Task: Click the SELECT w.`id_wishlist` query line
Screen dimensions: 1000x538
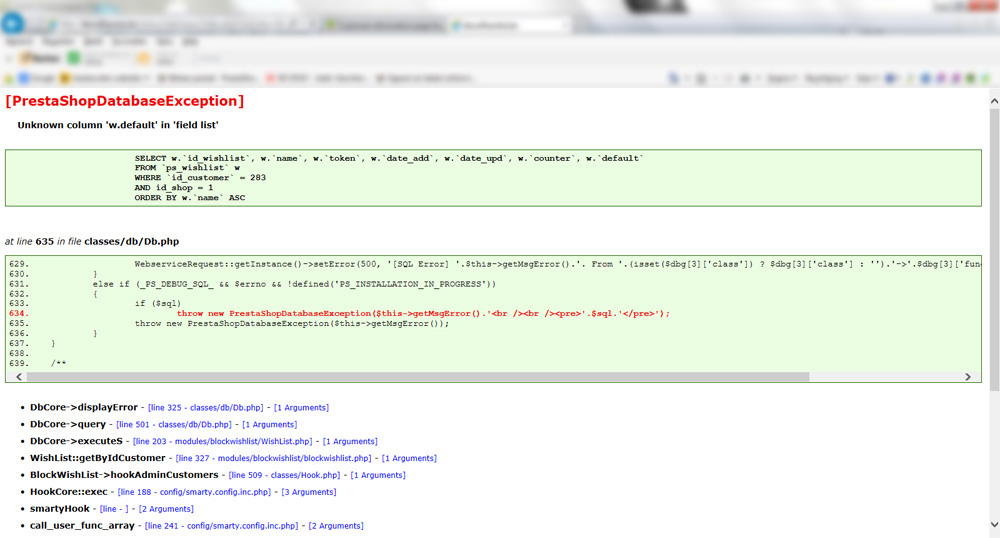Action: point(389,158)
